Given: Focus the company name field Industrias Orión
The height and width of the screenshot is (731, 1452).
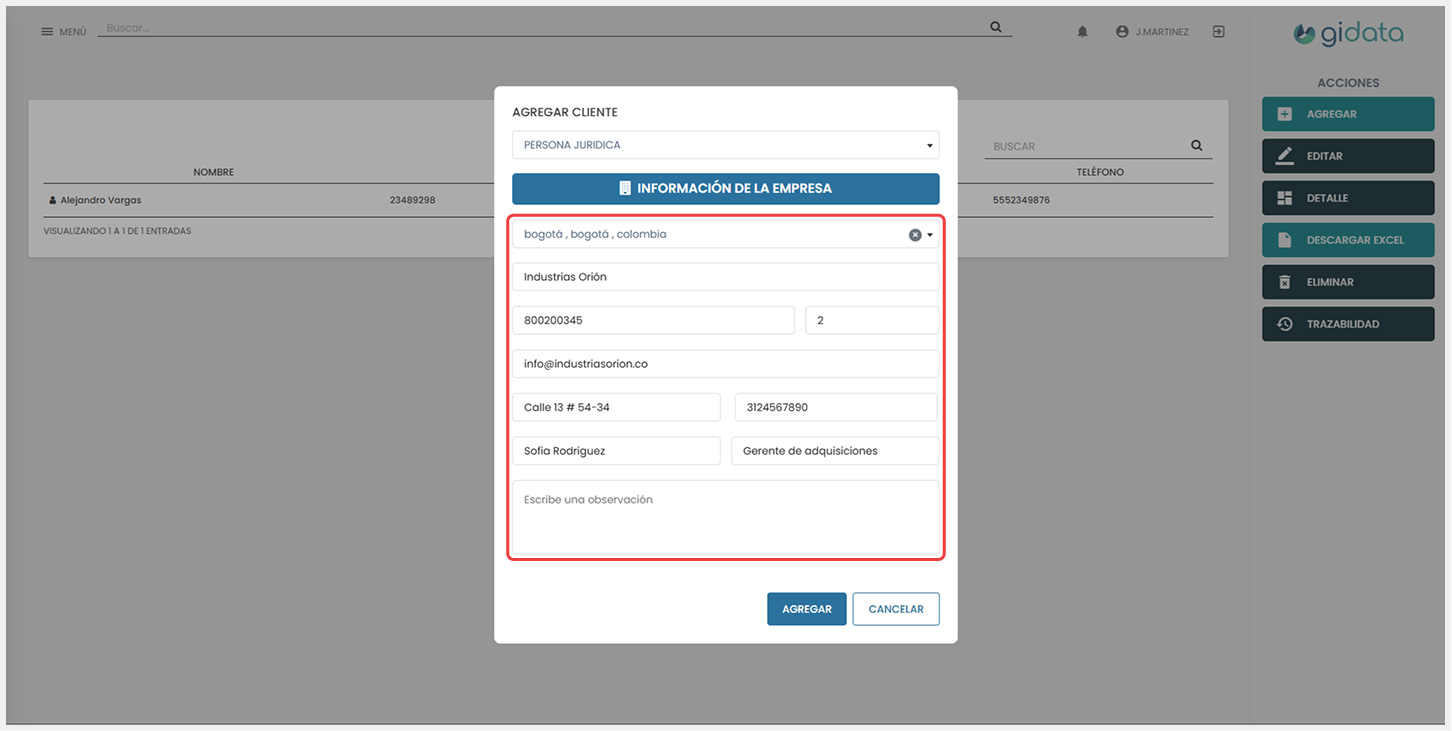Looking at the screenshot, I should tap(725, 277).
